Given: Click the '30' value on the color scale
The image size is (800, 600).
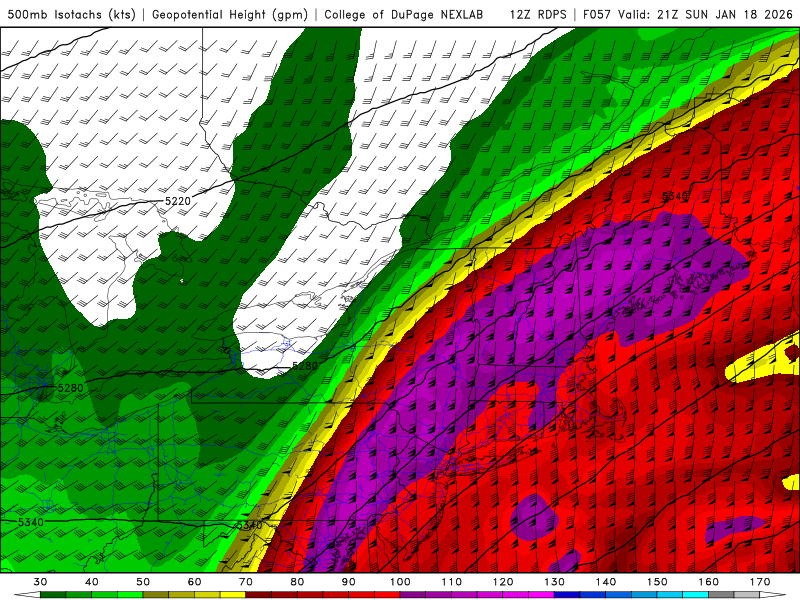Looking at the screenshot, I should 40,582.
